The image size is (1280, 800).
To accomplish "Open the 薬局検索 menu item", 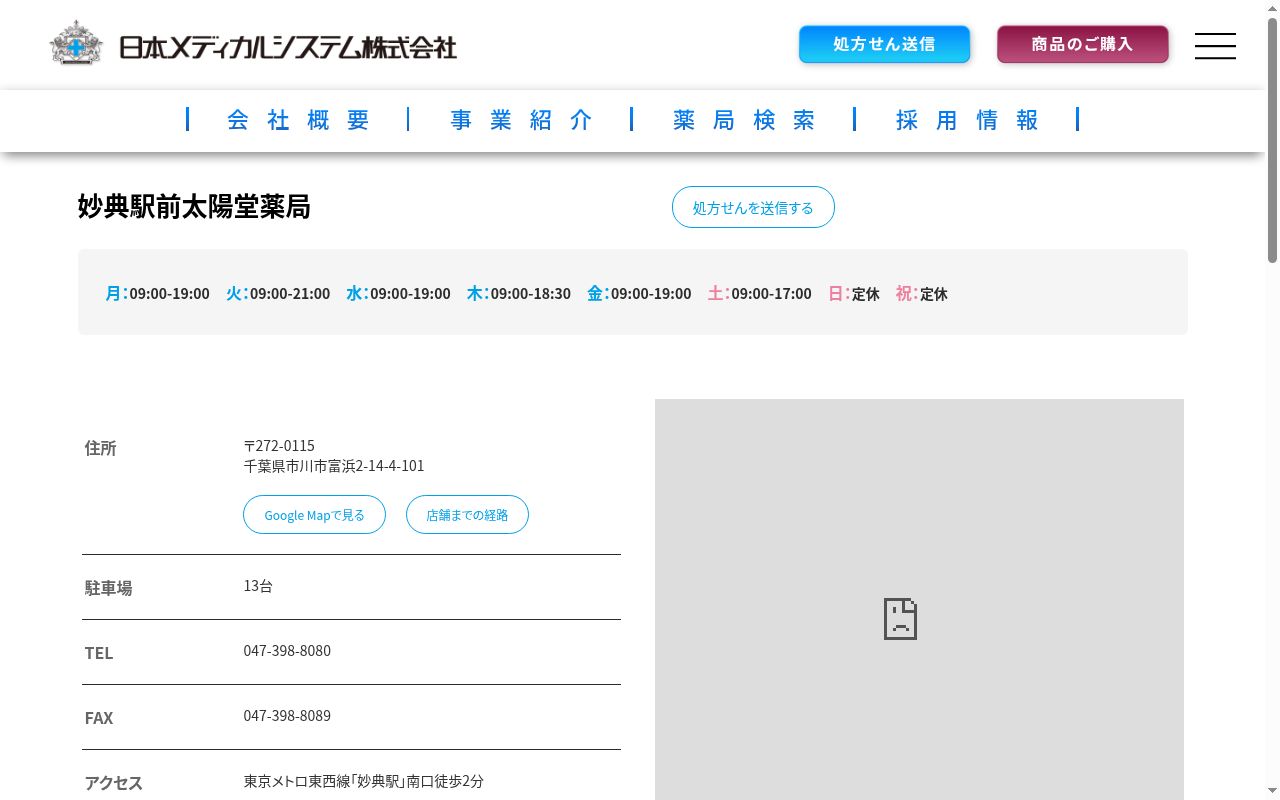I will click(744, 120).
